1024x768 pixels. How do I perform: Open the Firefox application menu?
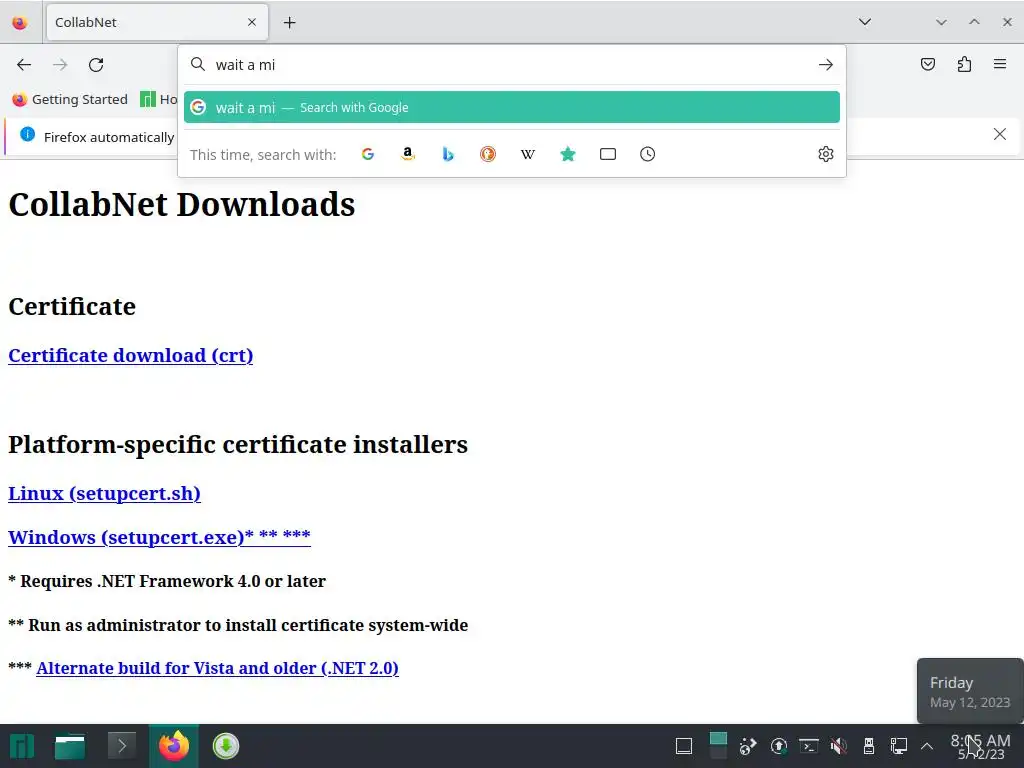(1000, 64)
